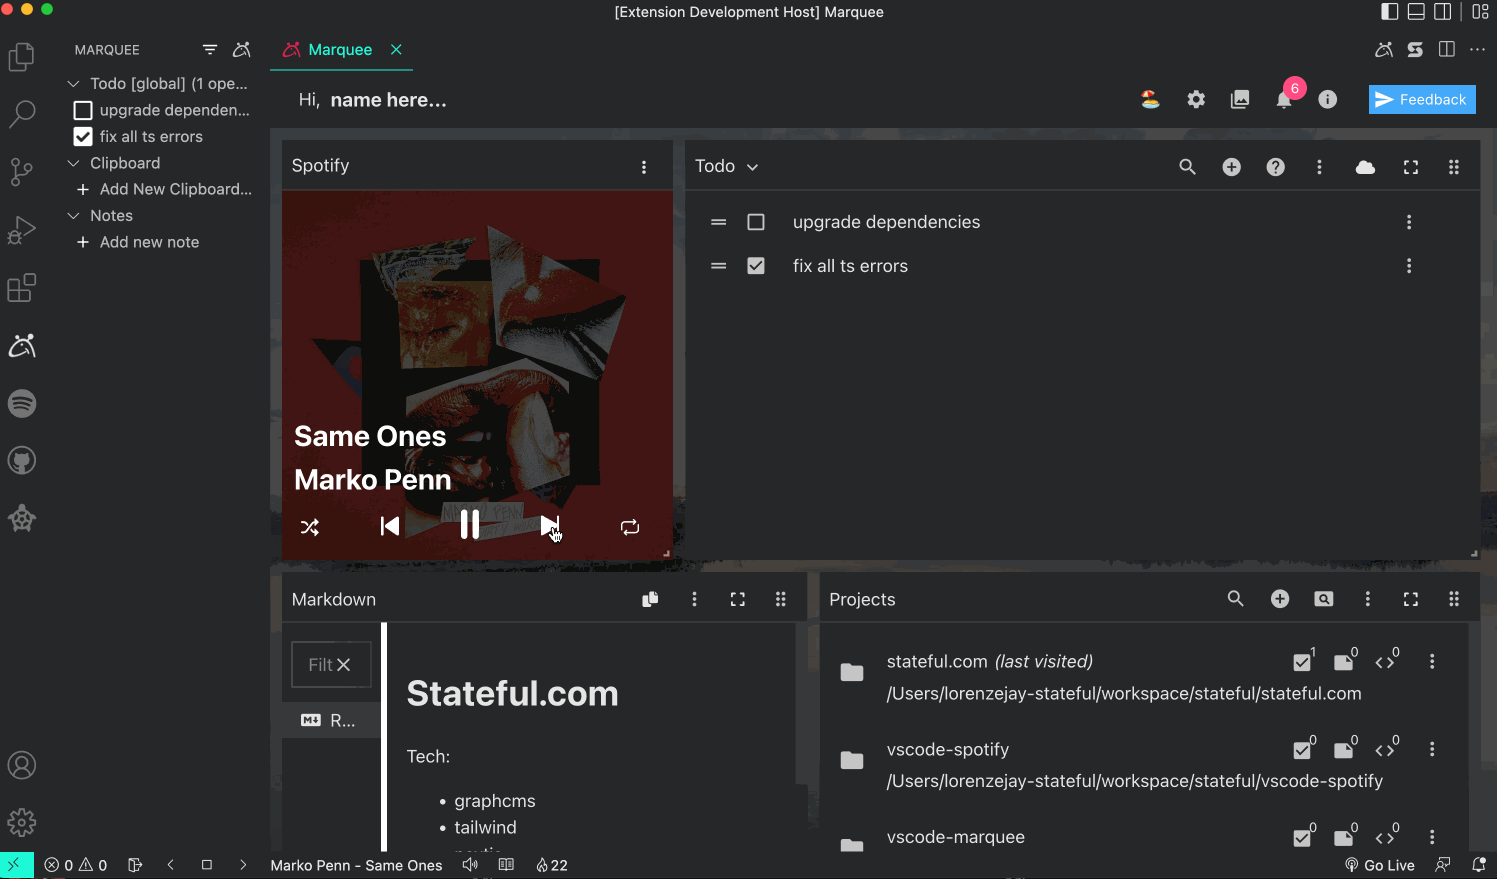
Task: Add a new todo with plus icon
Action: (1232, 167)
